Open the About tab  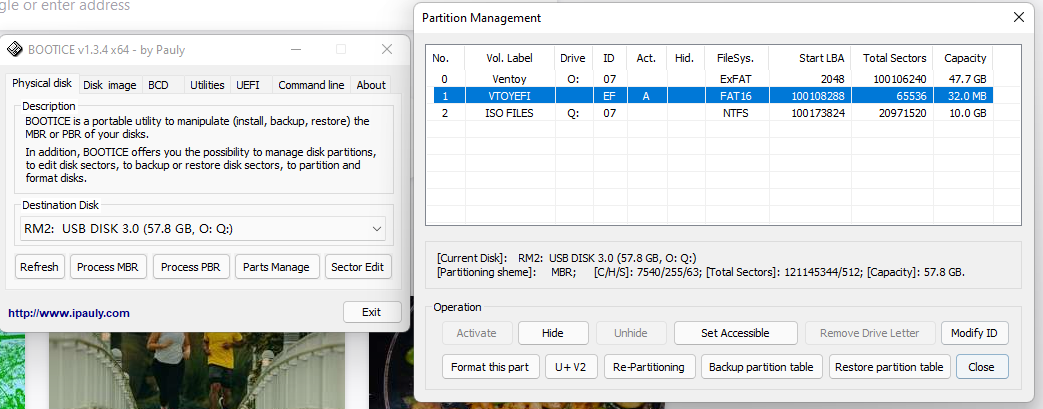(x=371, y=85)
